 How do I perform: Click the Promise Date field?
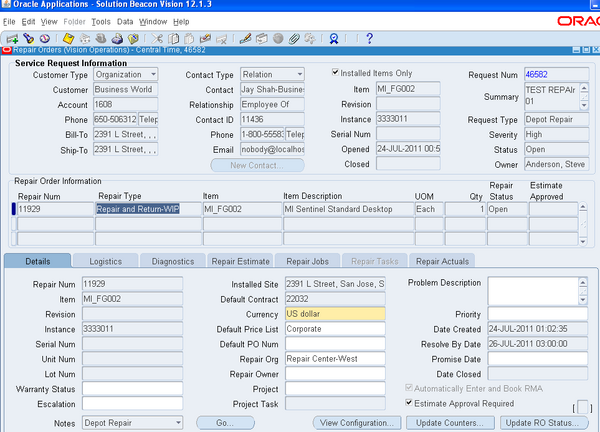pos(538,359)
